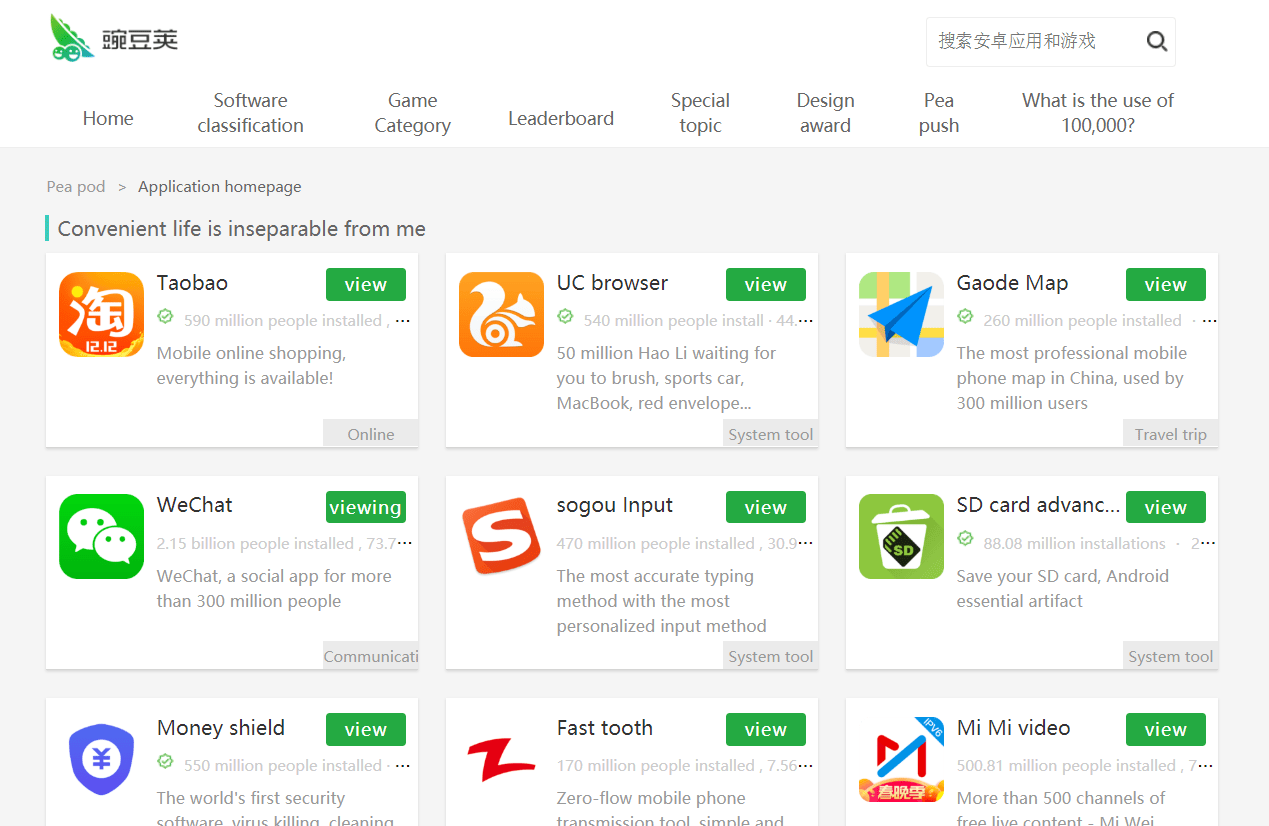Open the Money shield app icon
1269x826 pixels.
click(x=101, y=759)
